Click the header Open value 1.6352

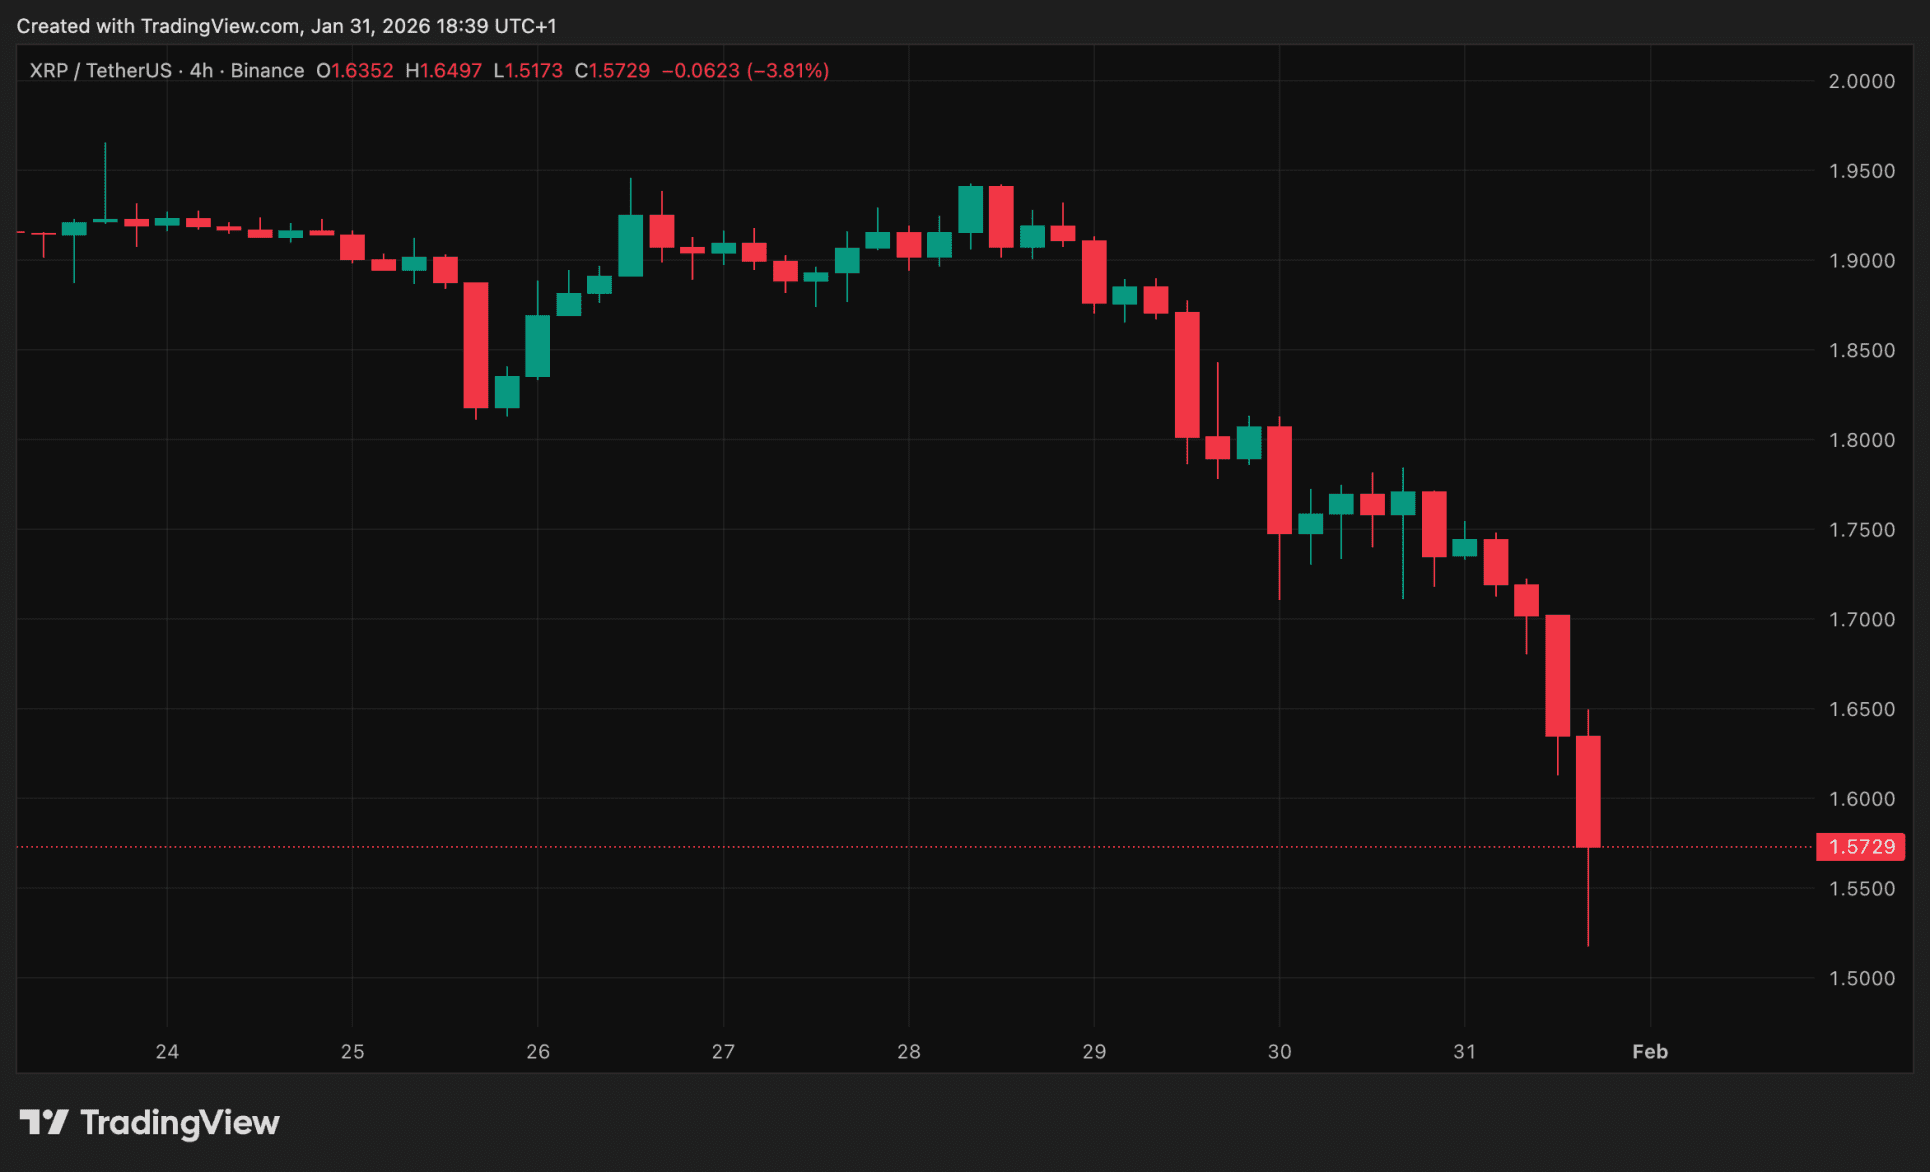point(361,71)
